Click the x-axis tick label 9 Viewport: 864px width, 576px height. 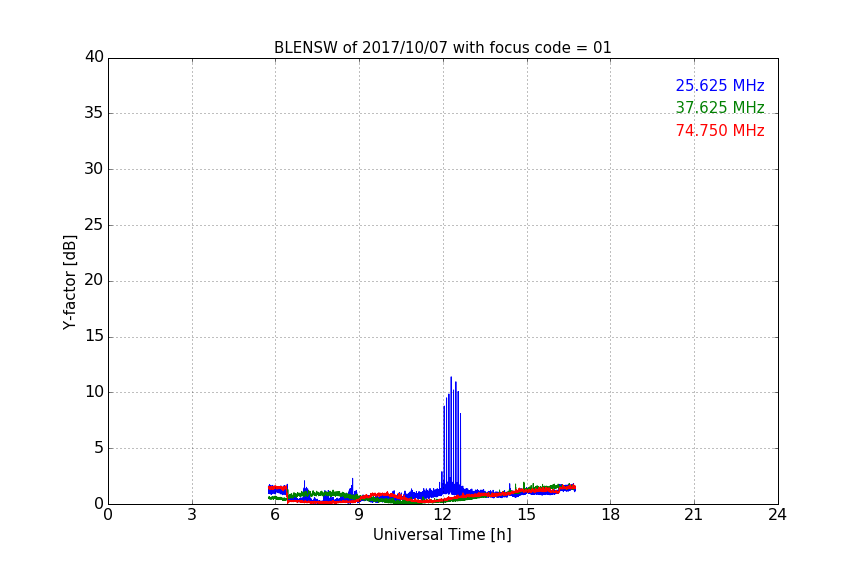(x=359, y=515)
